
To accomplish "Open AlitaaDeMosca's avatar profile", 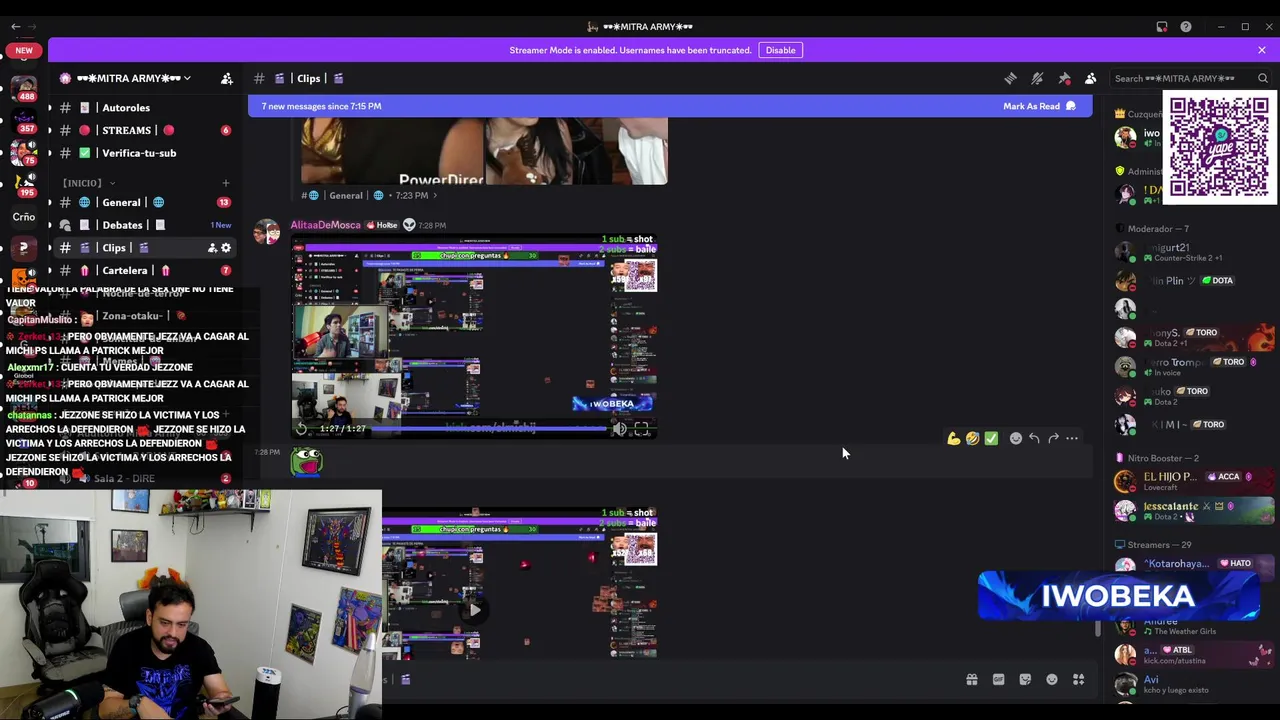I will coord(267,232).
